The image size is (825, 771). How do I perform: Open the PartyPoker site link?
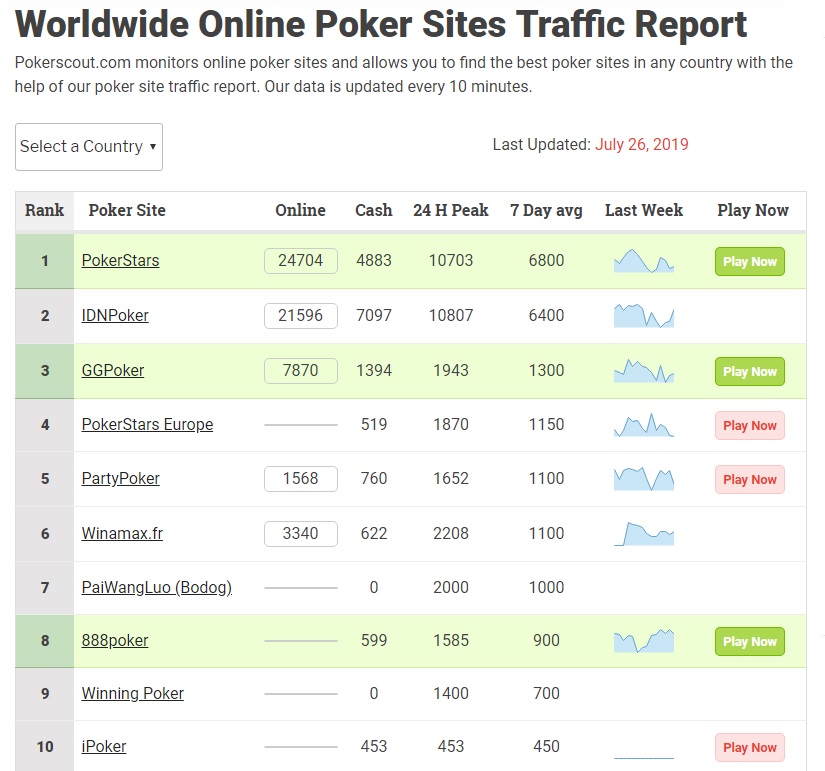click(120, 478)
